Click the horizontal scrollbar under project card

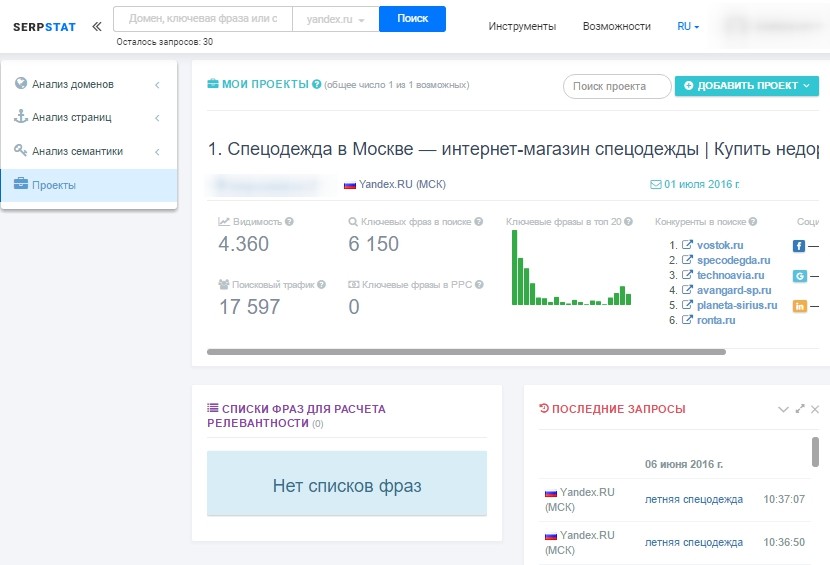pyautogui.click(x=466, y=352)
